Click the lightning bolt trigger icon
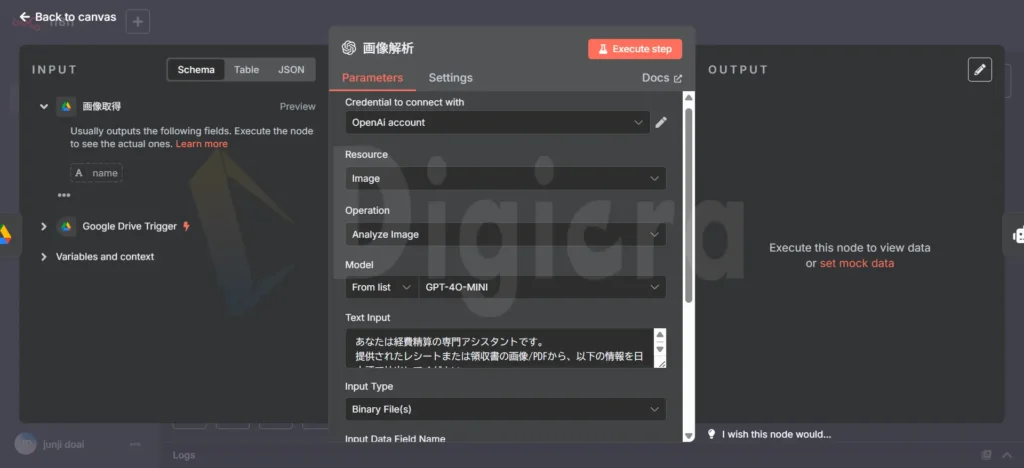 coord(187,226)
